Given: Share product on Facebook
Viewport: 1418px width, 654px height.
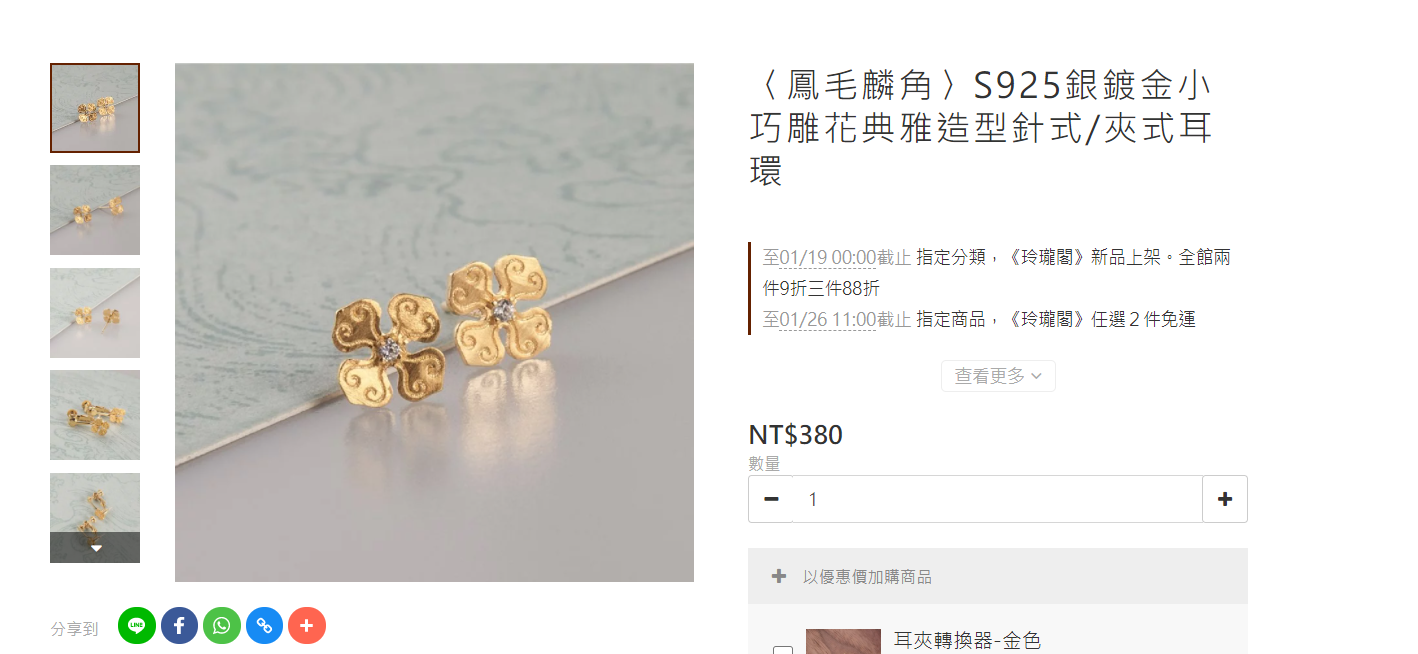Looking at the screenshot, I should click(179, 626).
